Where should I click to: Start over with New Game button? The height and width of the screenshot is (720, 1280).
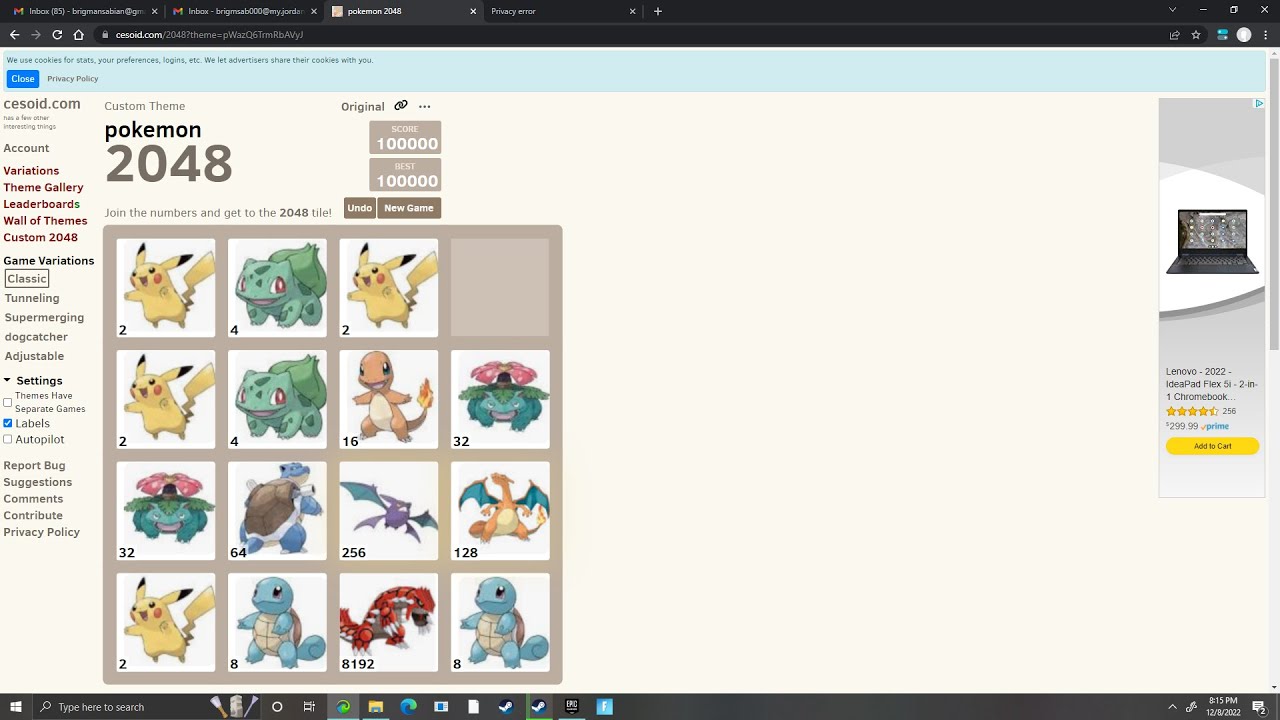409,208
